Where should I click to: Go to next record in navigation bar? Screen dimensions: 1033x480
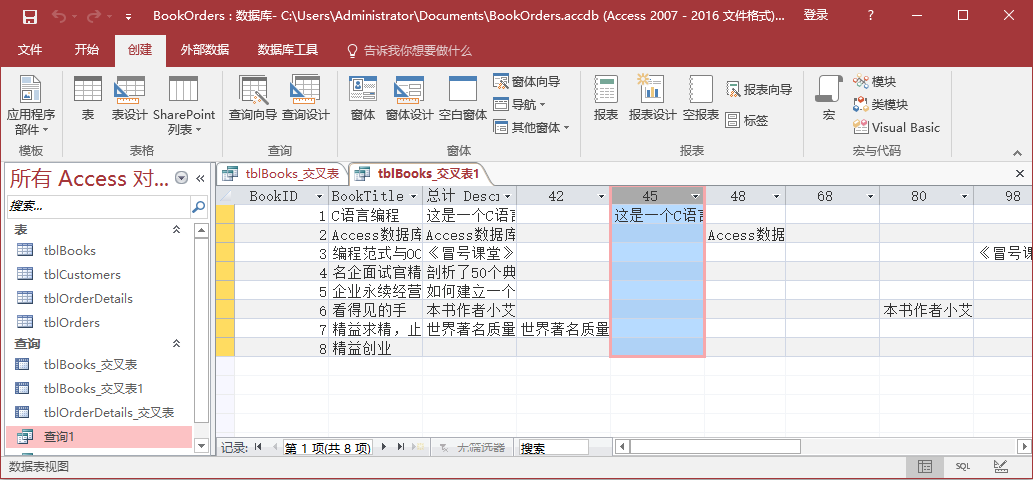386,447
